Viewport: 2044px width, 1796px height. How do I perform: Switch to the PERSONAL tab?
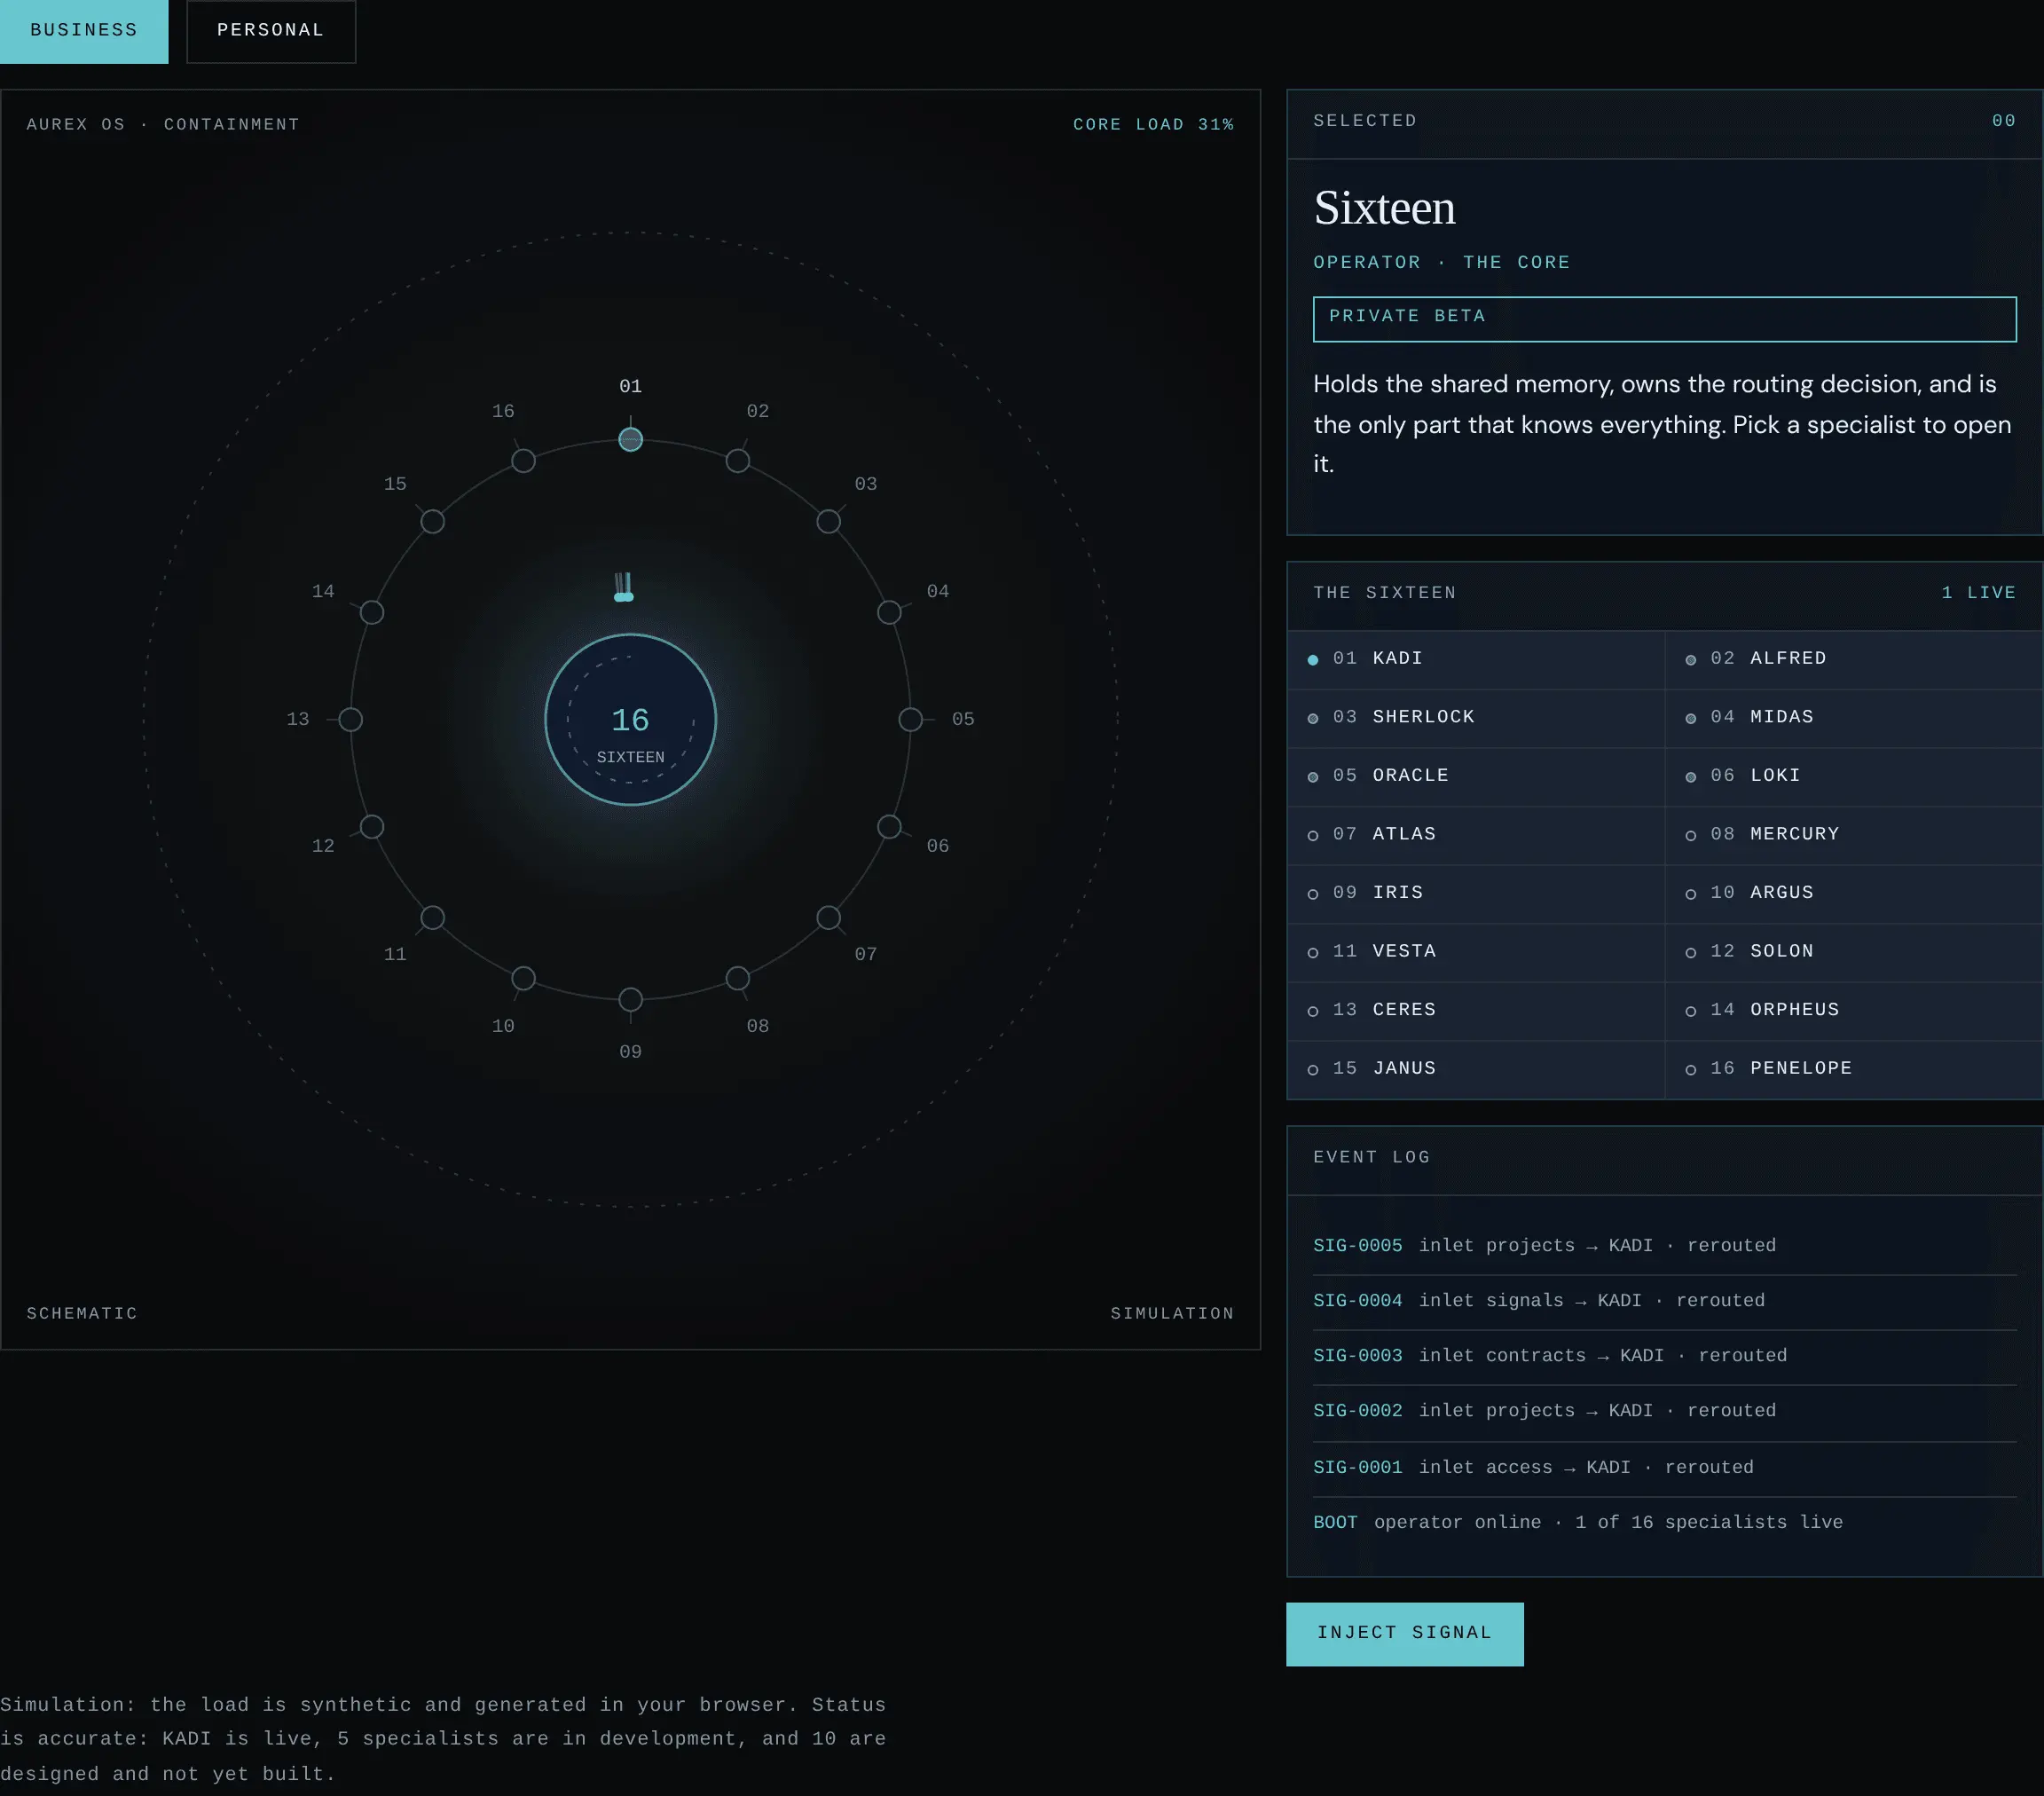pos(271,31)
